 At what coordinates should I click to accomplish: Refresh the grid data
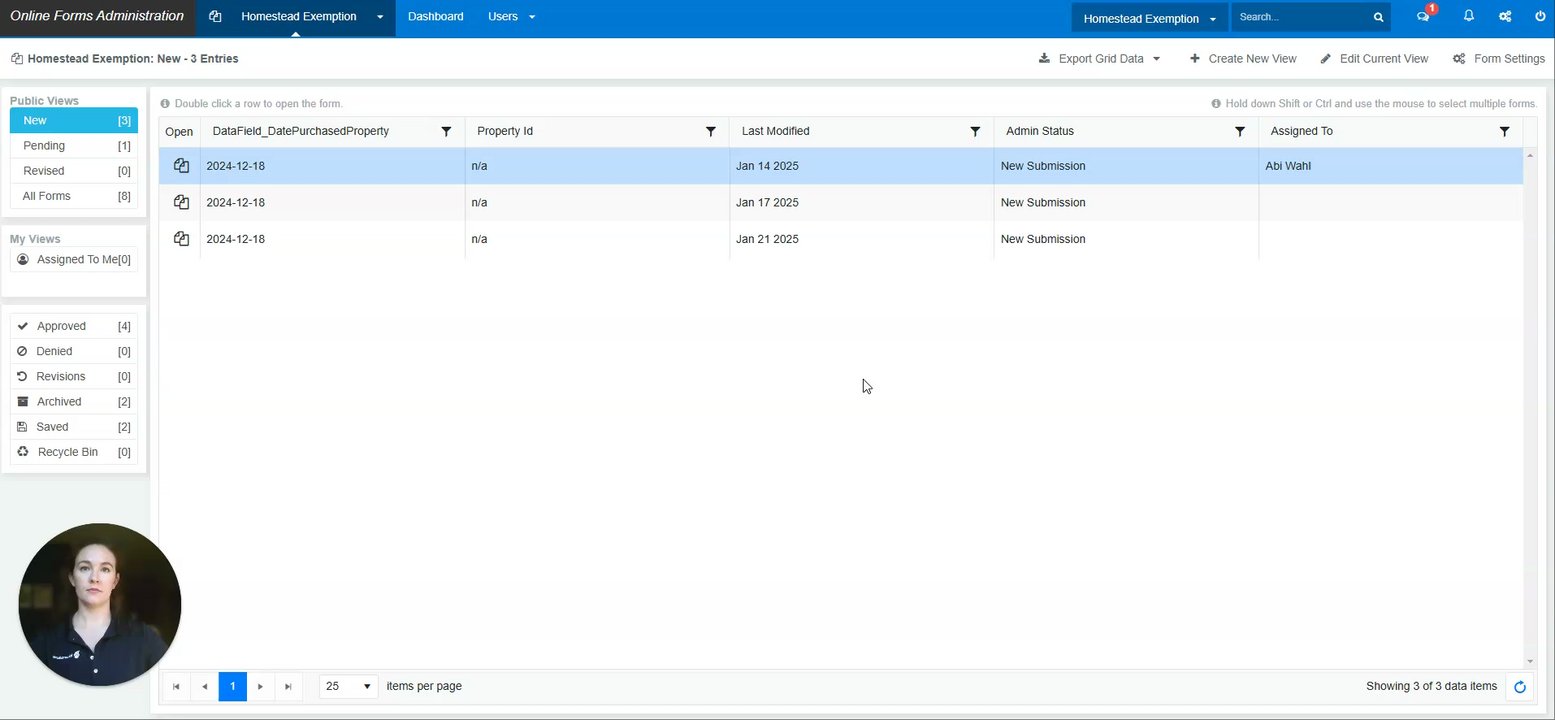pos(1520,687)
